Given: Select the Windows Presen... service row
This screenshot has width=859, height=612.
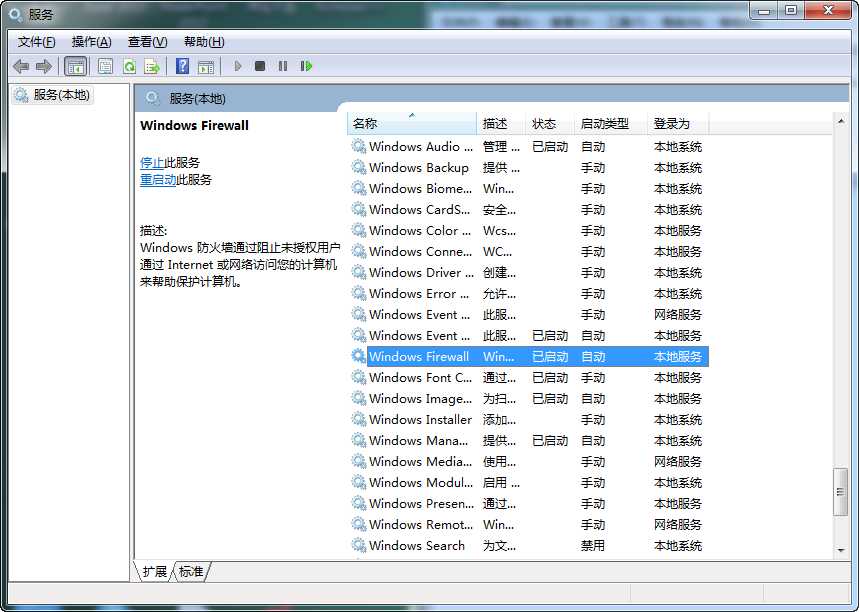Looking at the screenshot, I should pos(529,503).
